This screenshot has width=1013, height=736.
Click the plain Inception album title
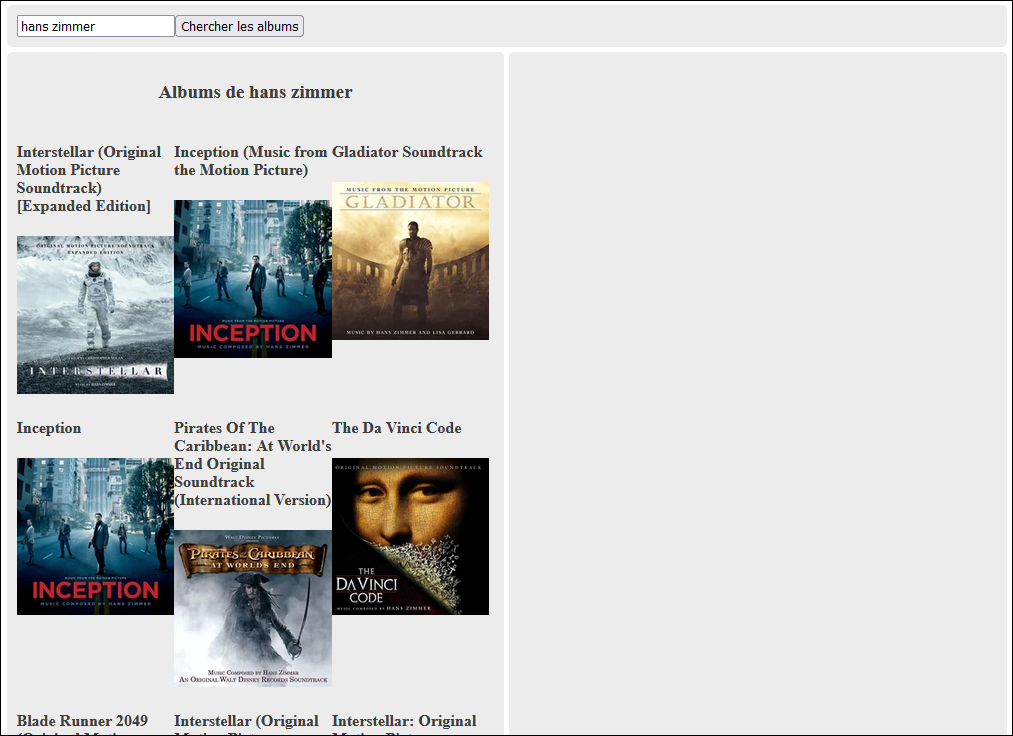tap(49, 428)
